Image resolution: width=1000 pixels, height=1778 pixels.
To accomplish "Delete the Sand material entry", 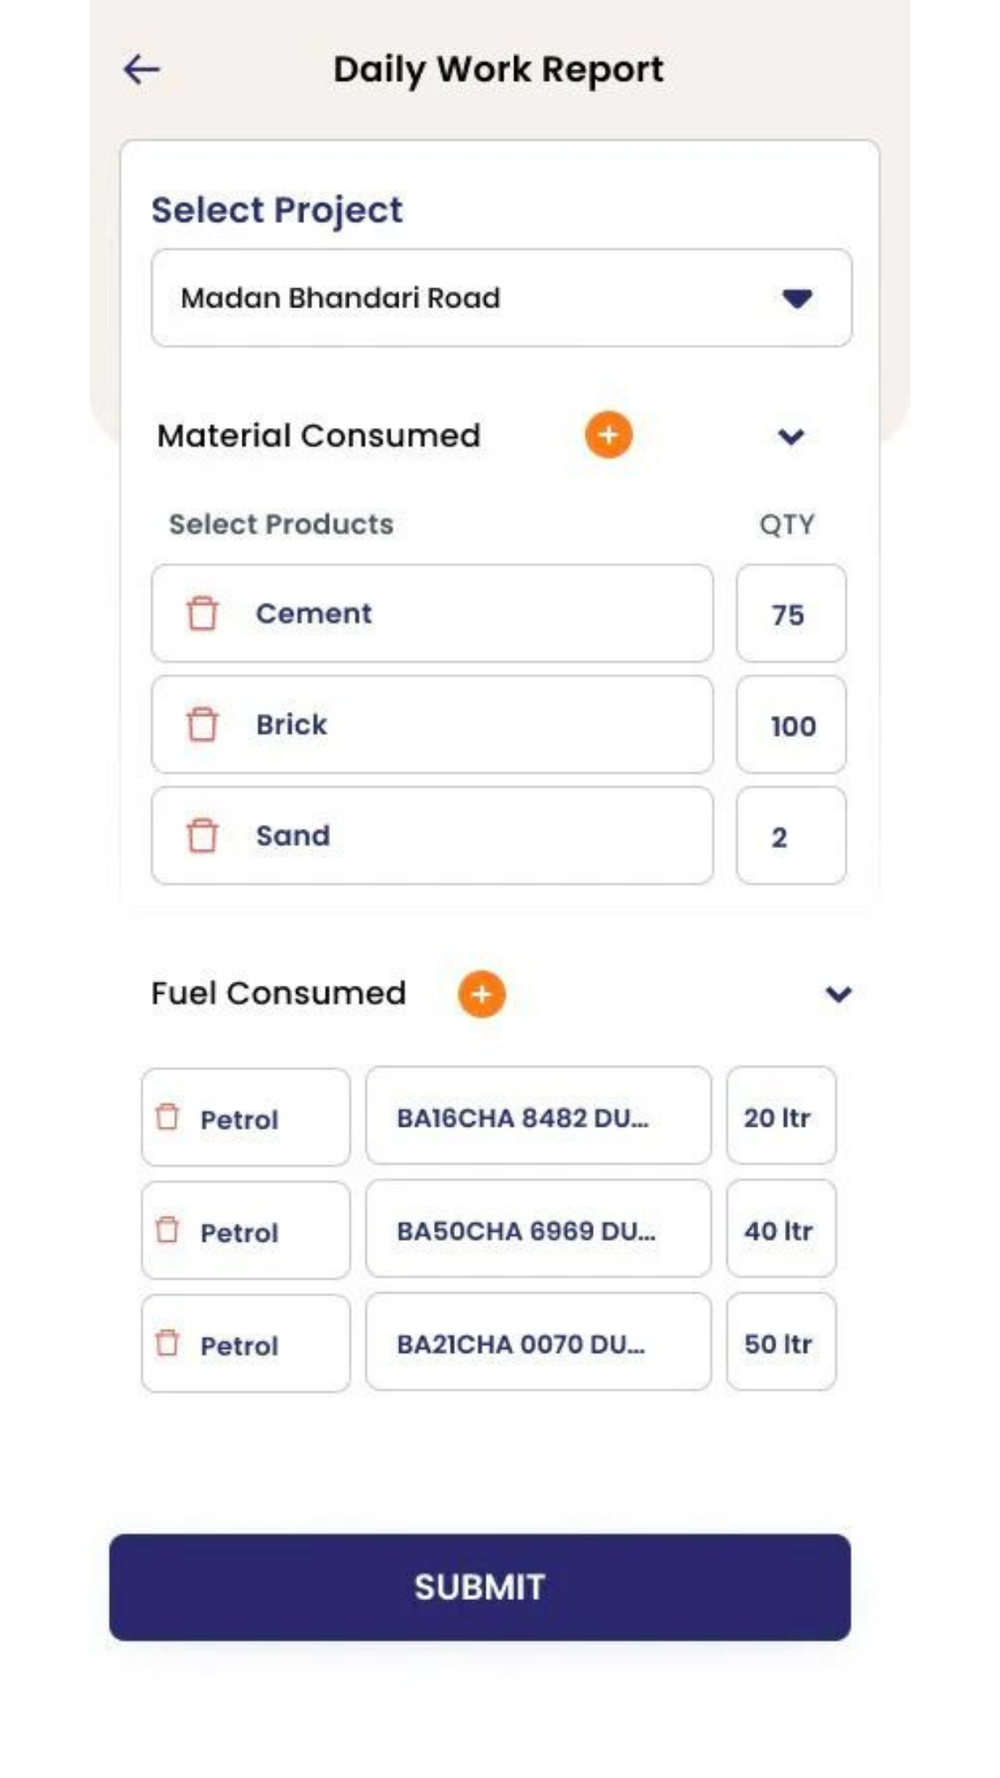I will 202,835.
